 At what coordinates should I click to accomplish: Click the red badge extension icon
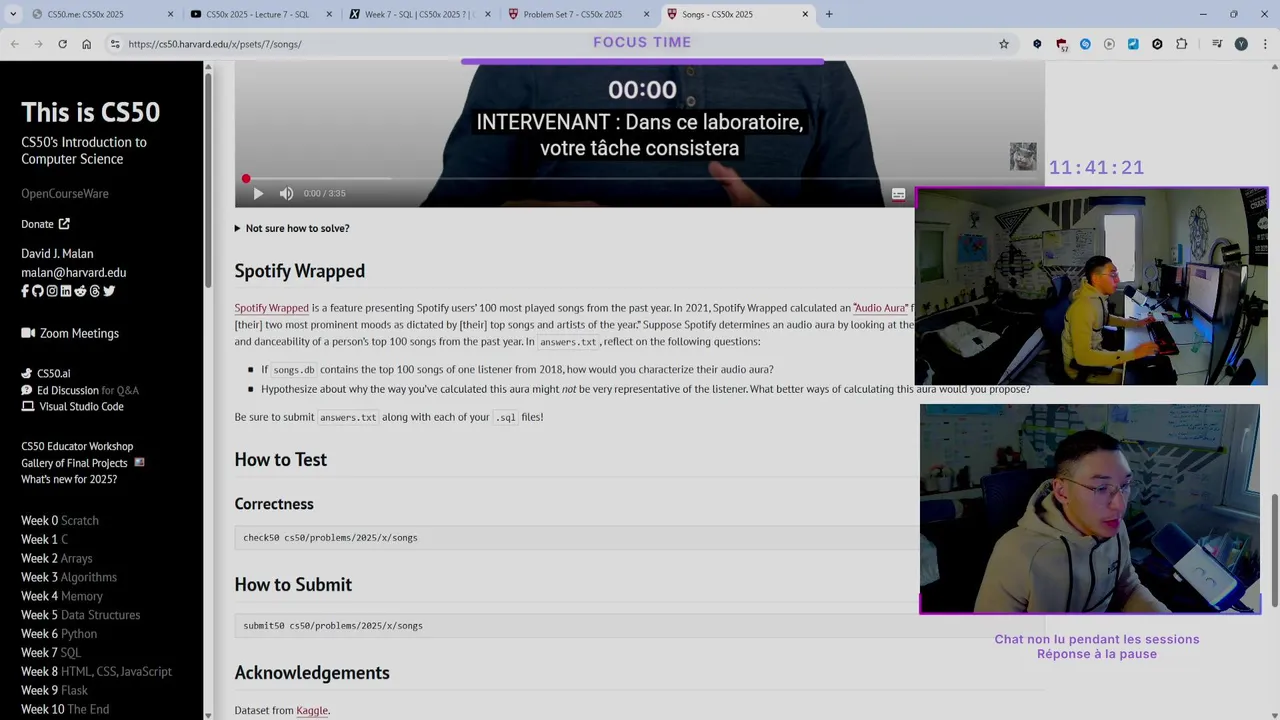pyautogui.click(x=1061, y=44)
